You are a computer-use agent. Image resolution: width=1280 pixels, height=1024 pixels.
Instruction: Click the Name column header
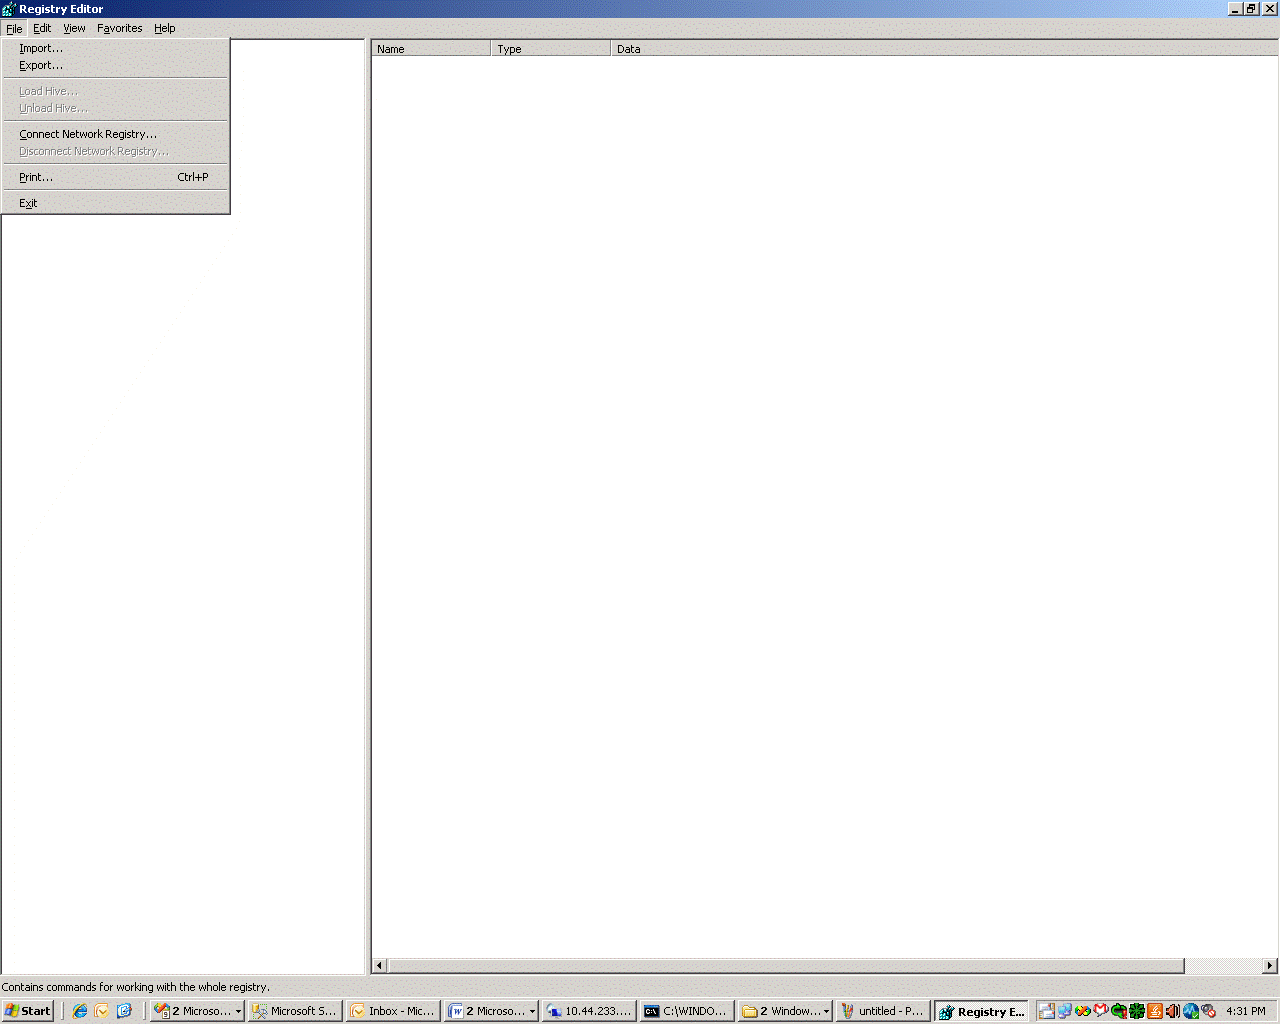tap(431, 49)
